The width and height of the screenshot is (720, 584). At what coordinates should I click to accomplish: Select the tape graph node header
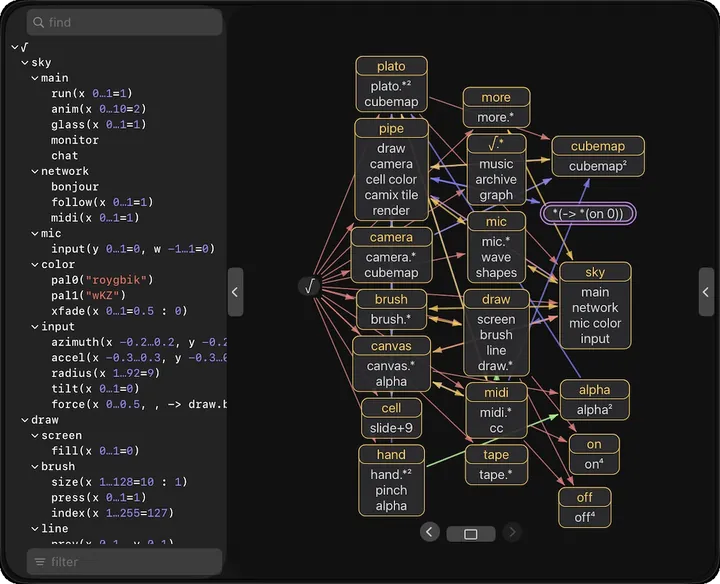click(496, 455)
